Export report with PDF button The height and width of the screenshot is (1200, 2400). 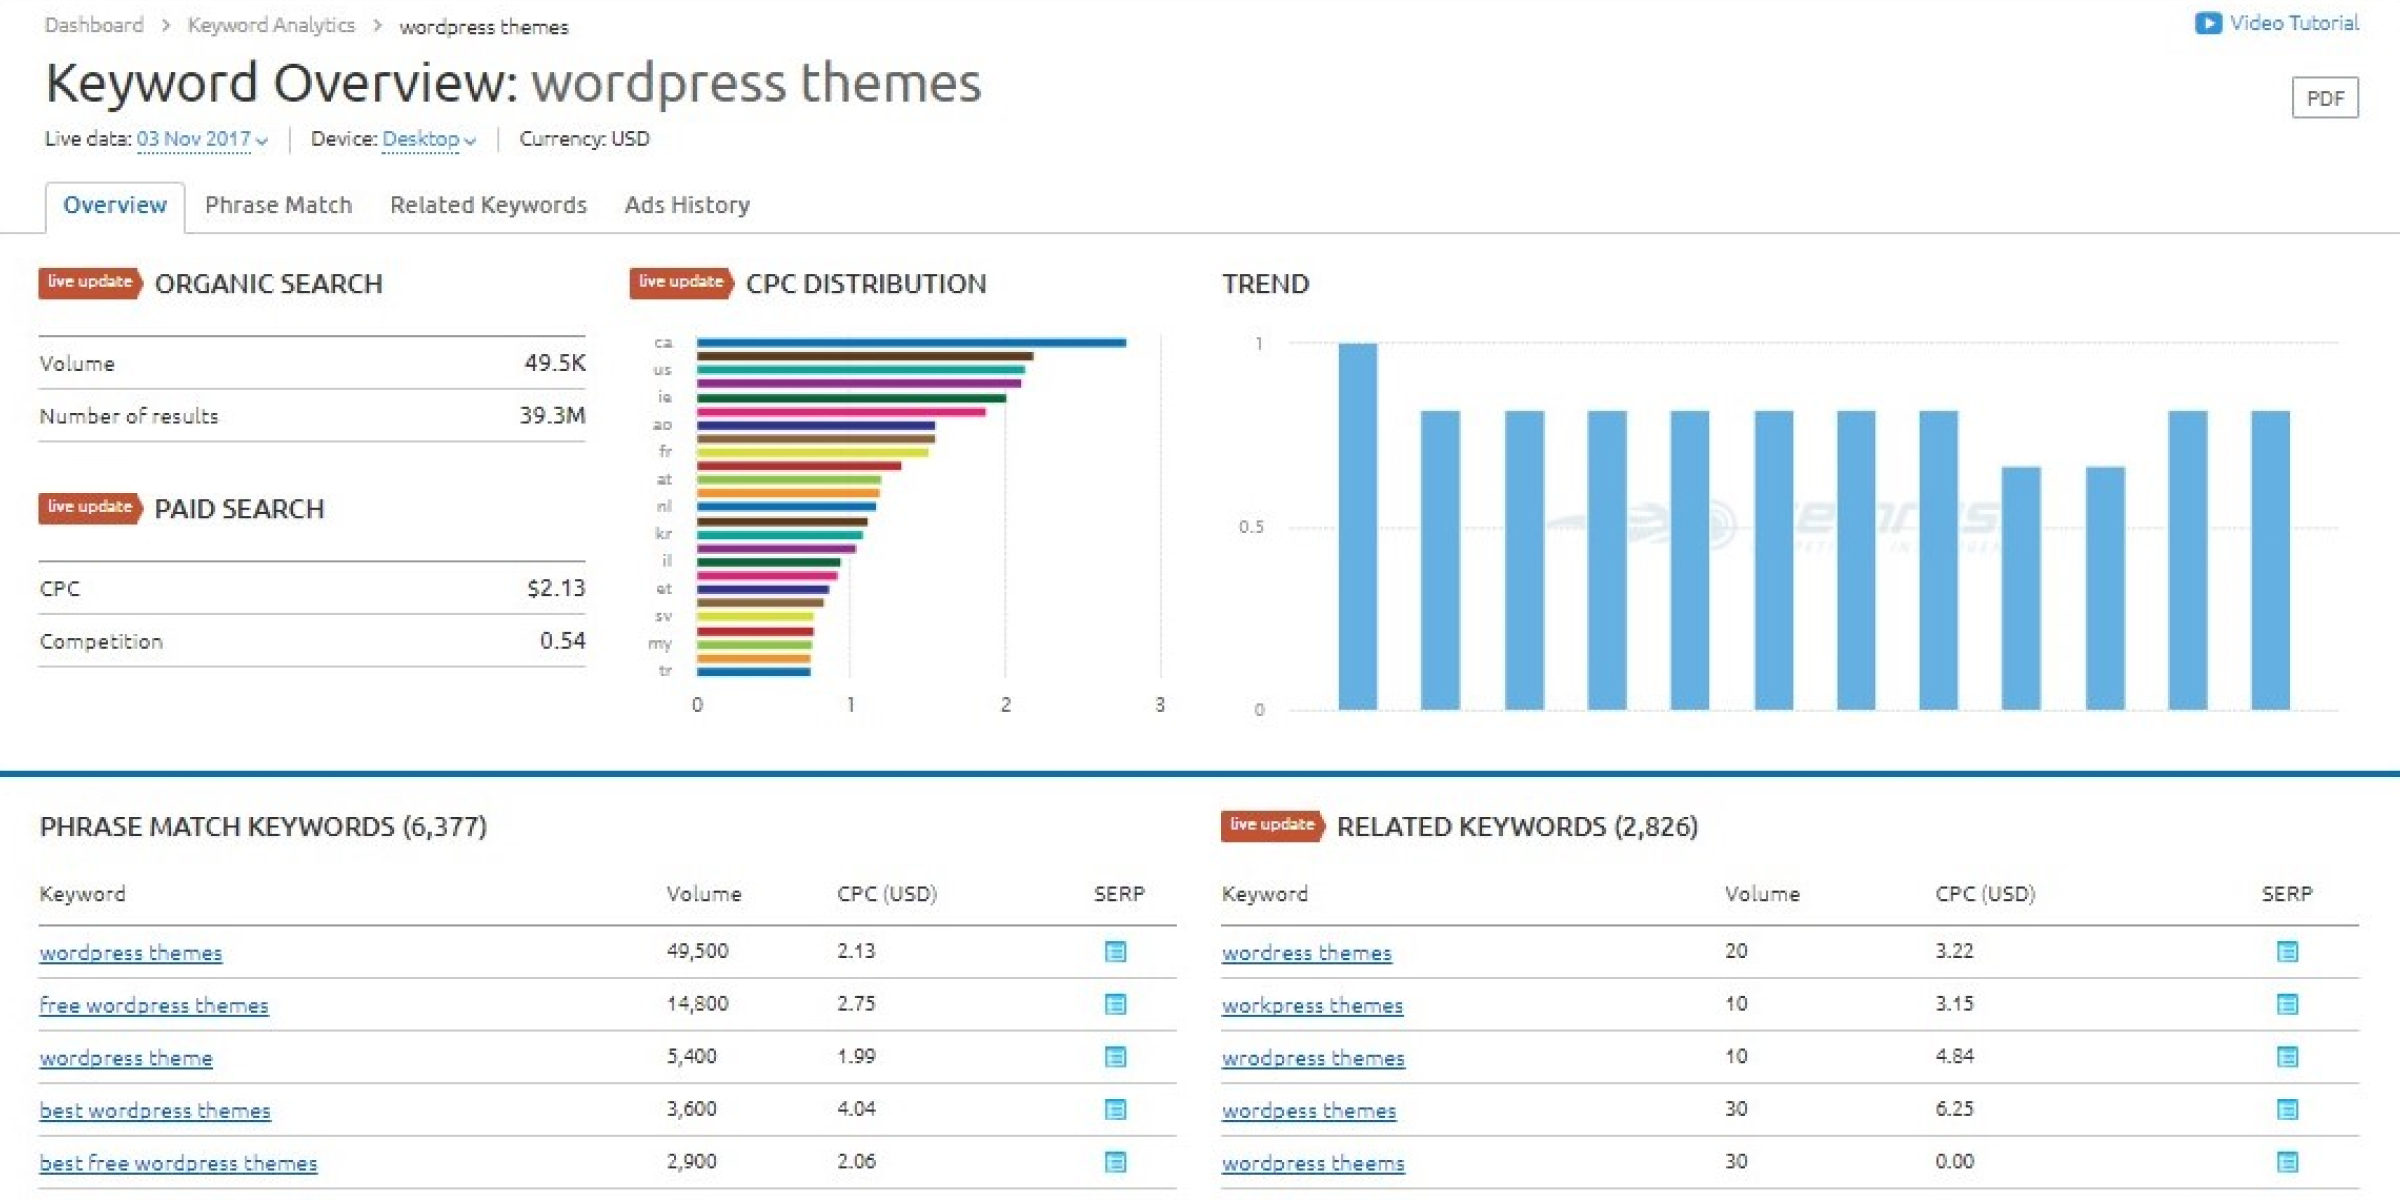click(2325, 98)
